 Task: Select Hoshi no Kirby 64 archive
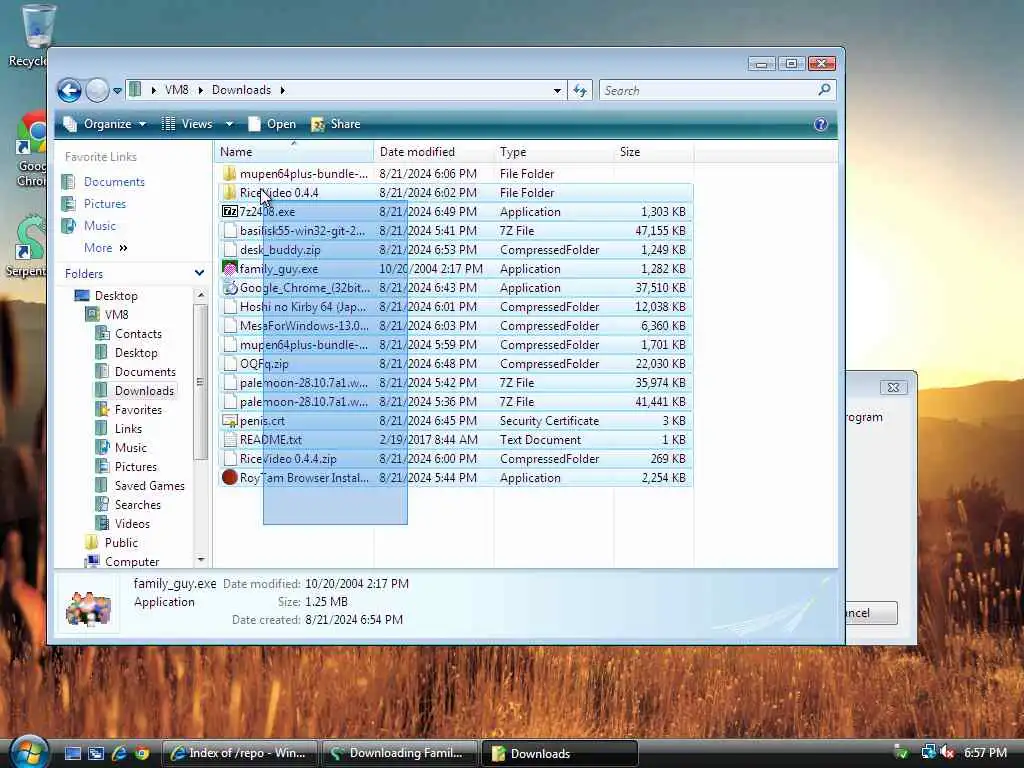pos(456,306)
